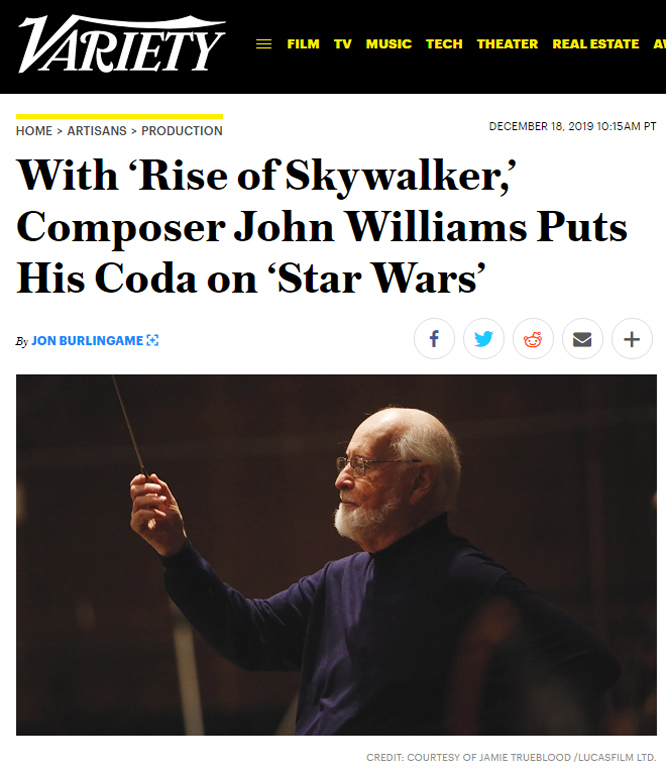The image size is (666, 769).
Task: Follow the Home breadcrumb link
Action: click(x=34, y=131)
